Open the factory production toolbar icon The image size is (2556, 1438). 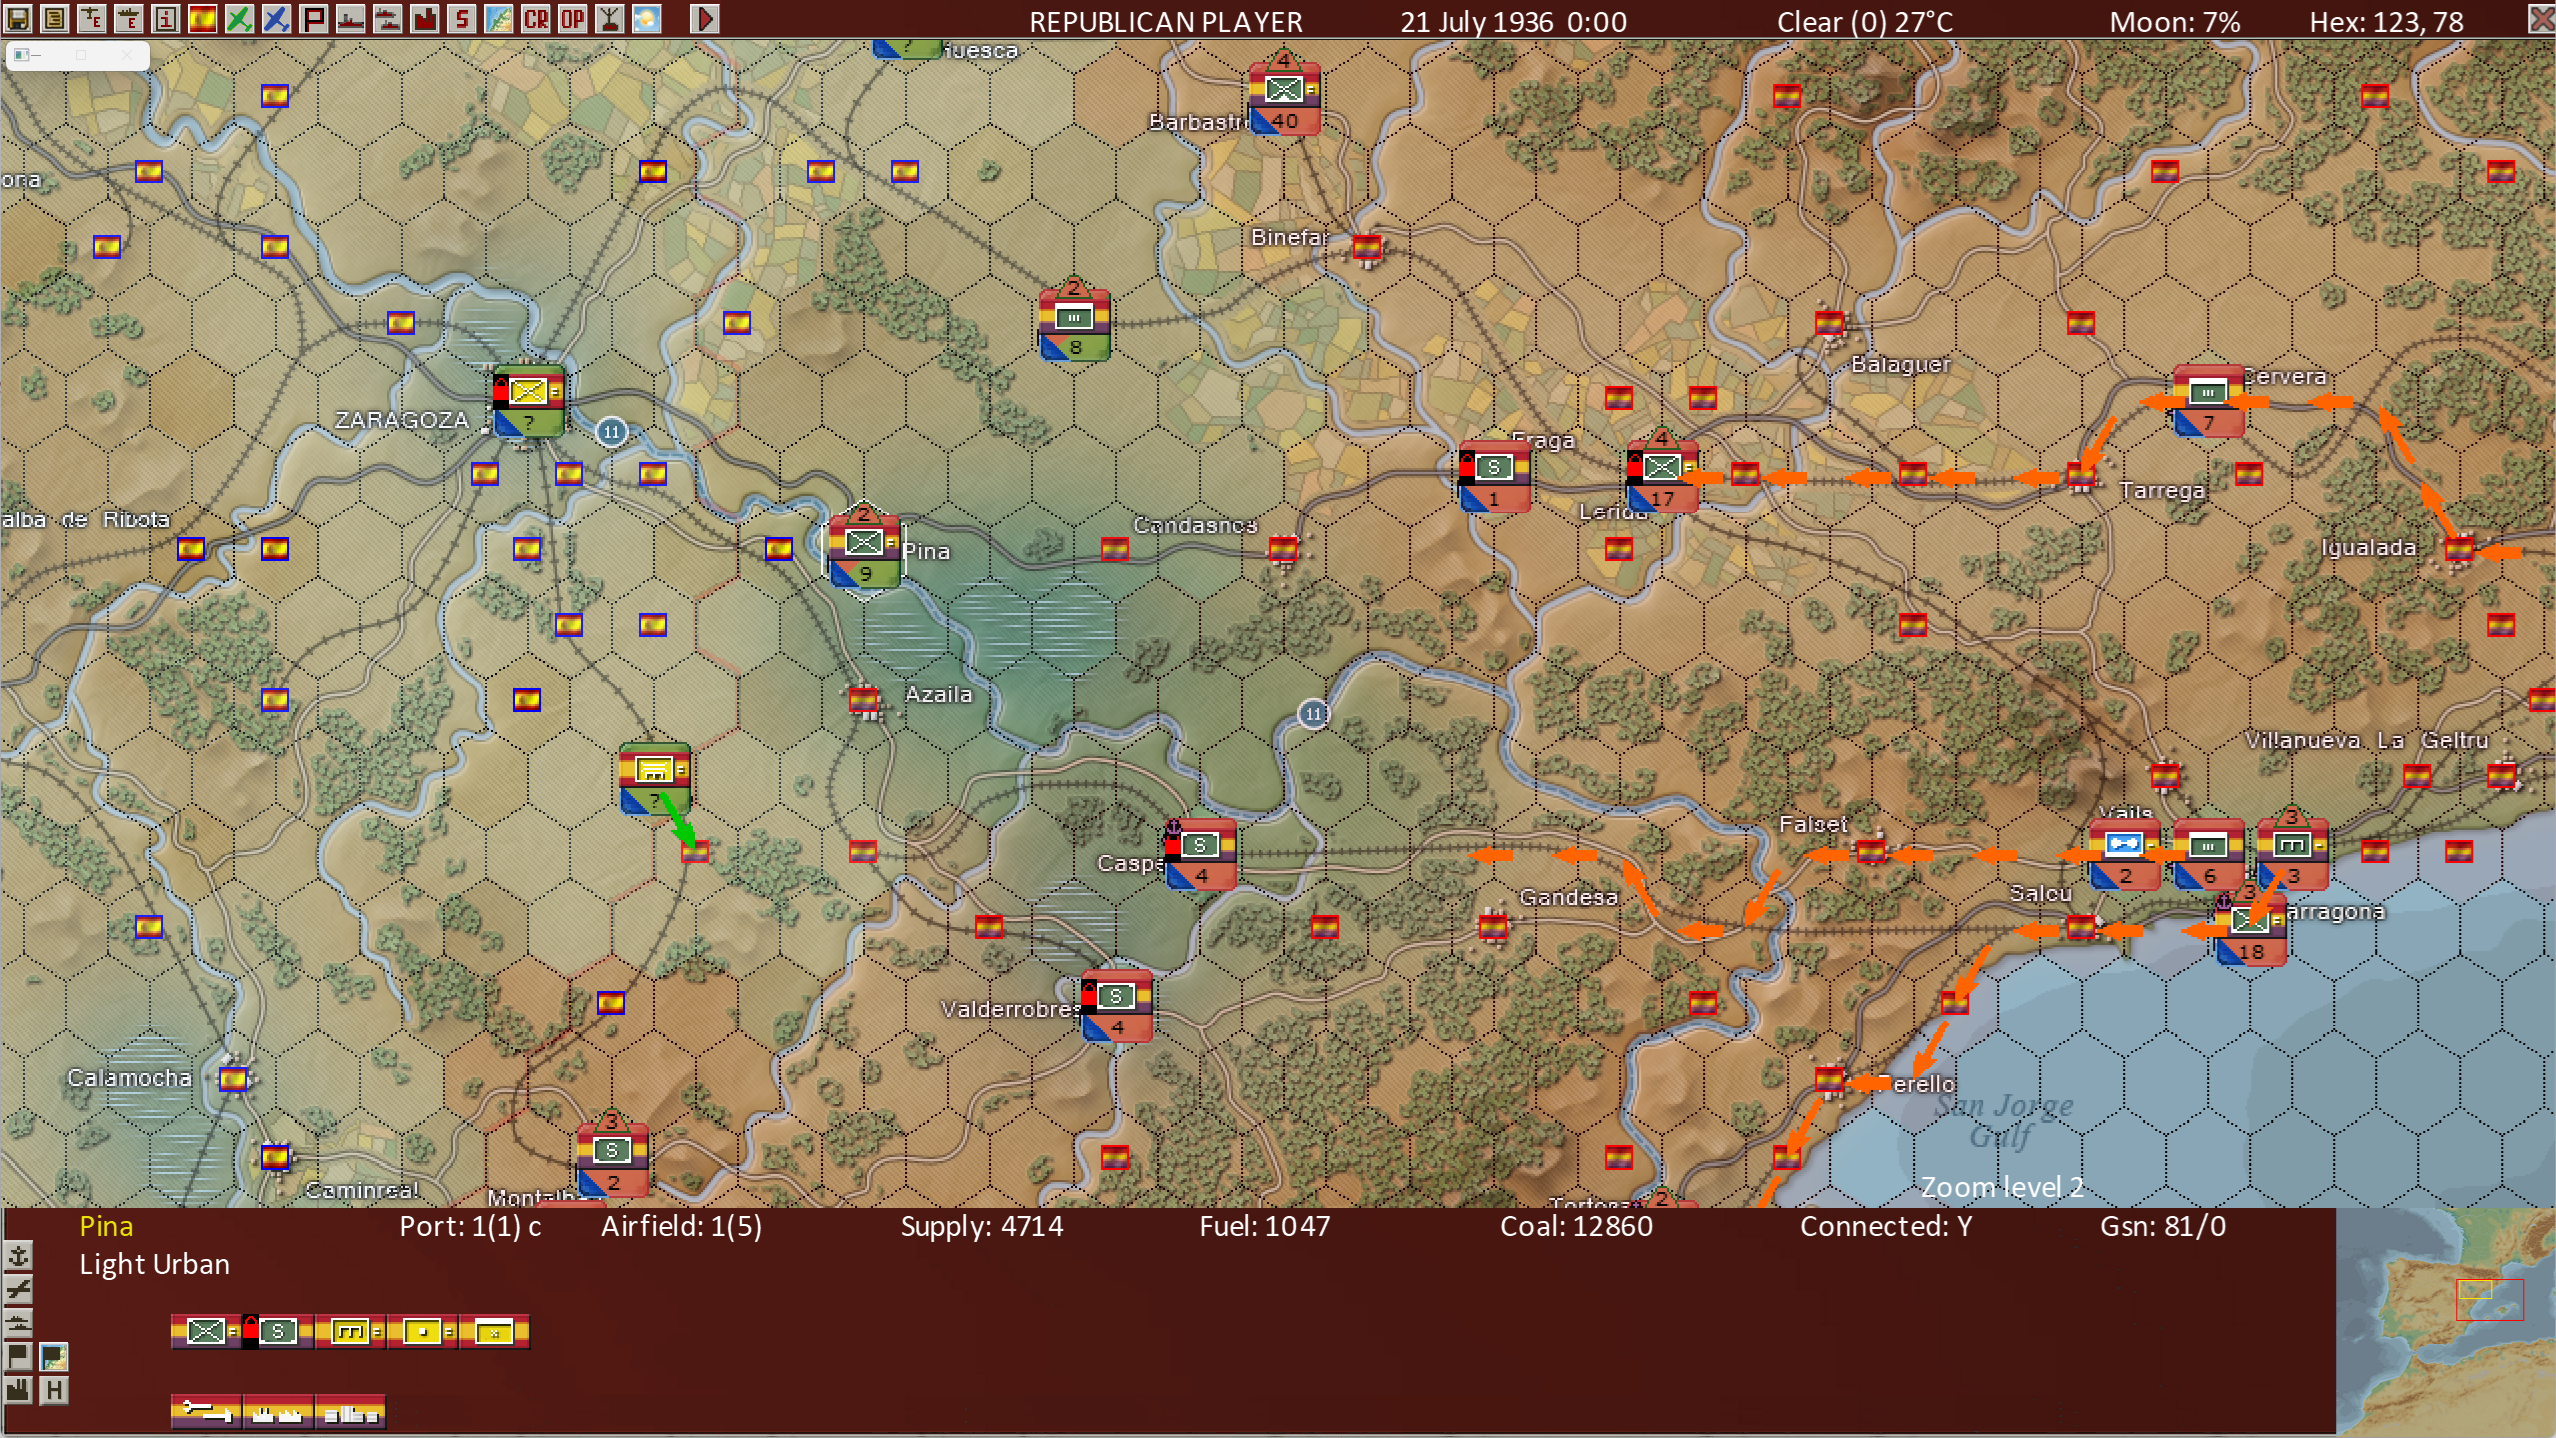[425, 18]
